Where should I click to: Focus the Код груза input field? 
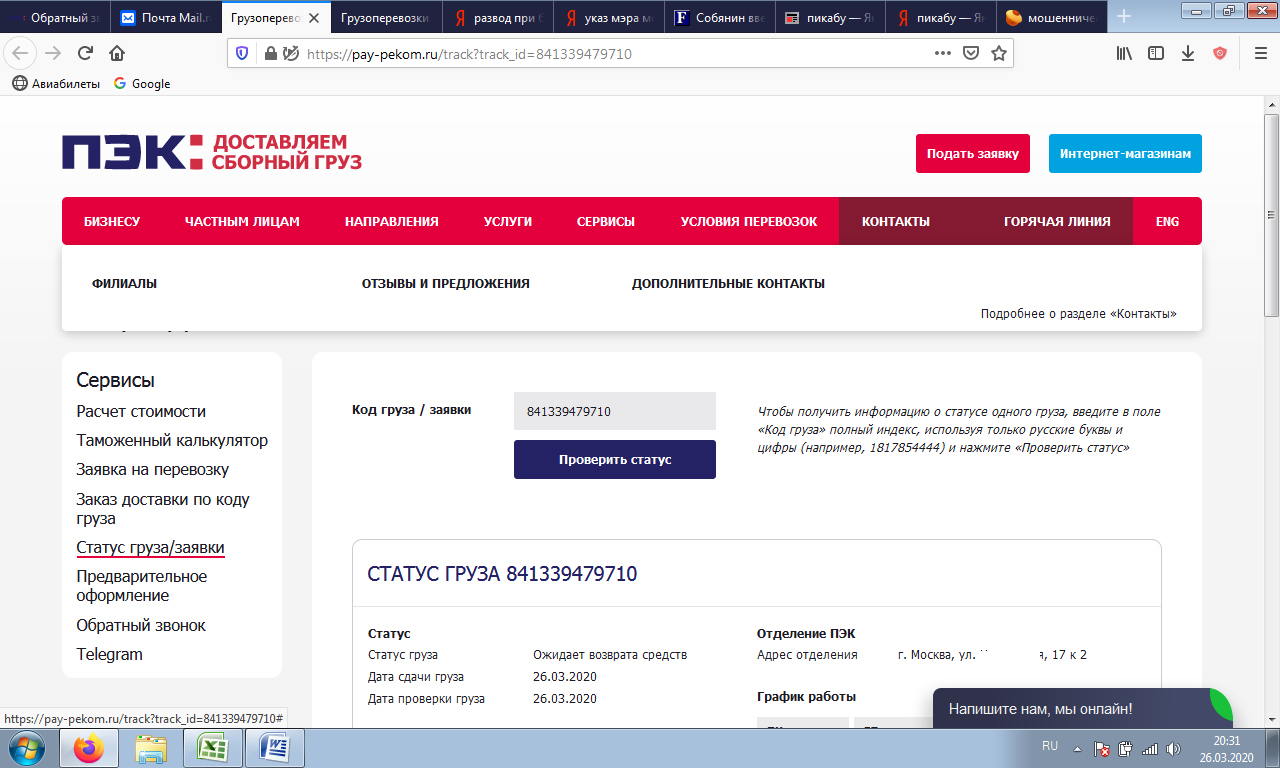pos(615,411)
